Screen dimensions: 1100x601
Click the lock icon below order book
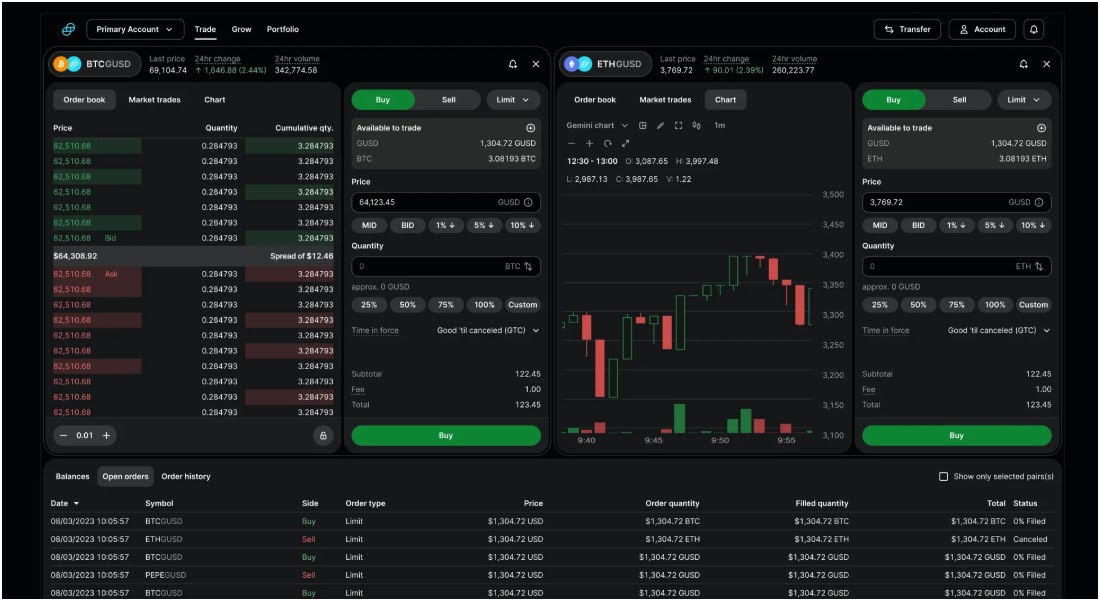pos(323,435)
